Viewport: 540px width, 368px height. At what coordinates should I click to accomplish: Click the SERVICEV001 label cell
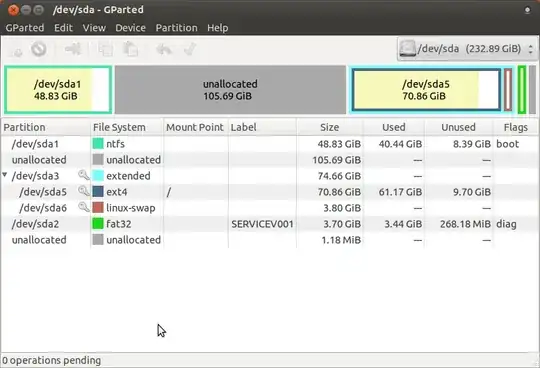tap(262, 224)
